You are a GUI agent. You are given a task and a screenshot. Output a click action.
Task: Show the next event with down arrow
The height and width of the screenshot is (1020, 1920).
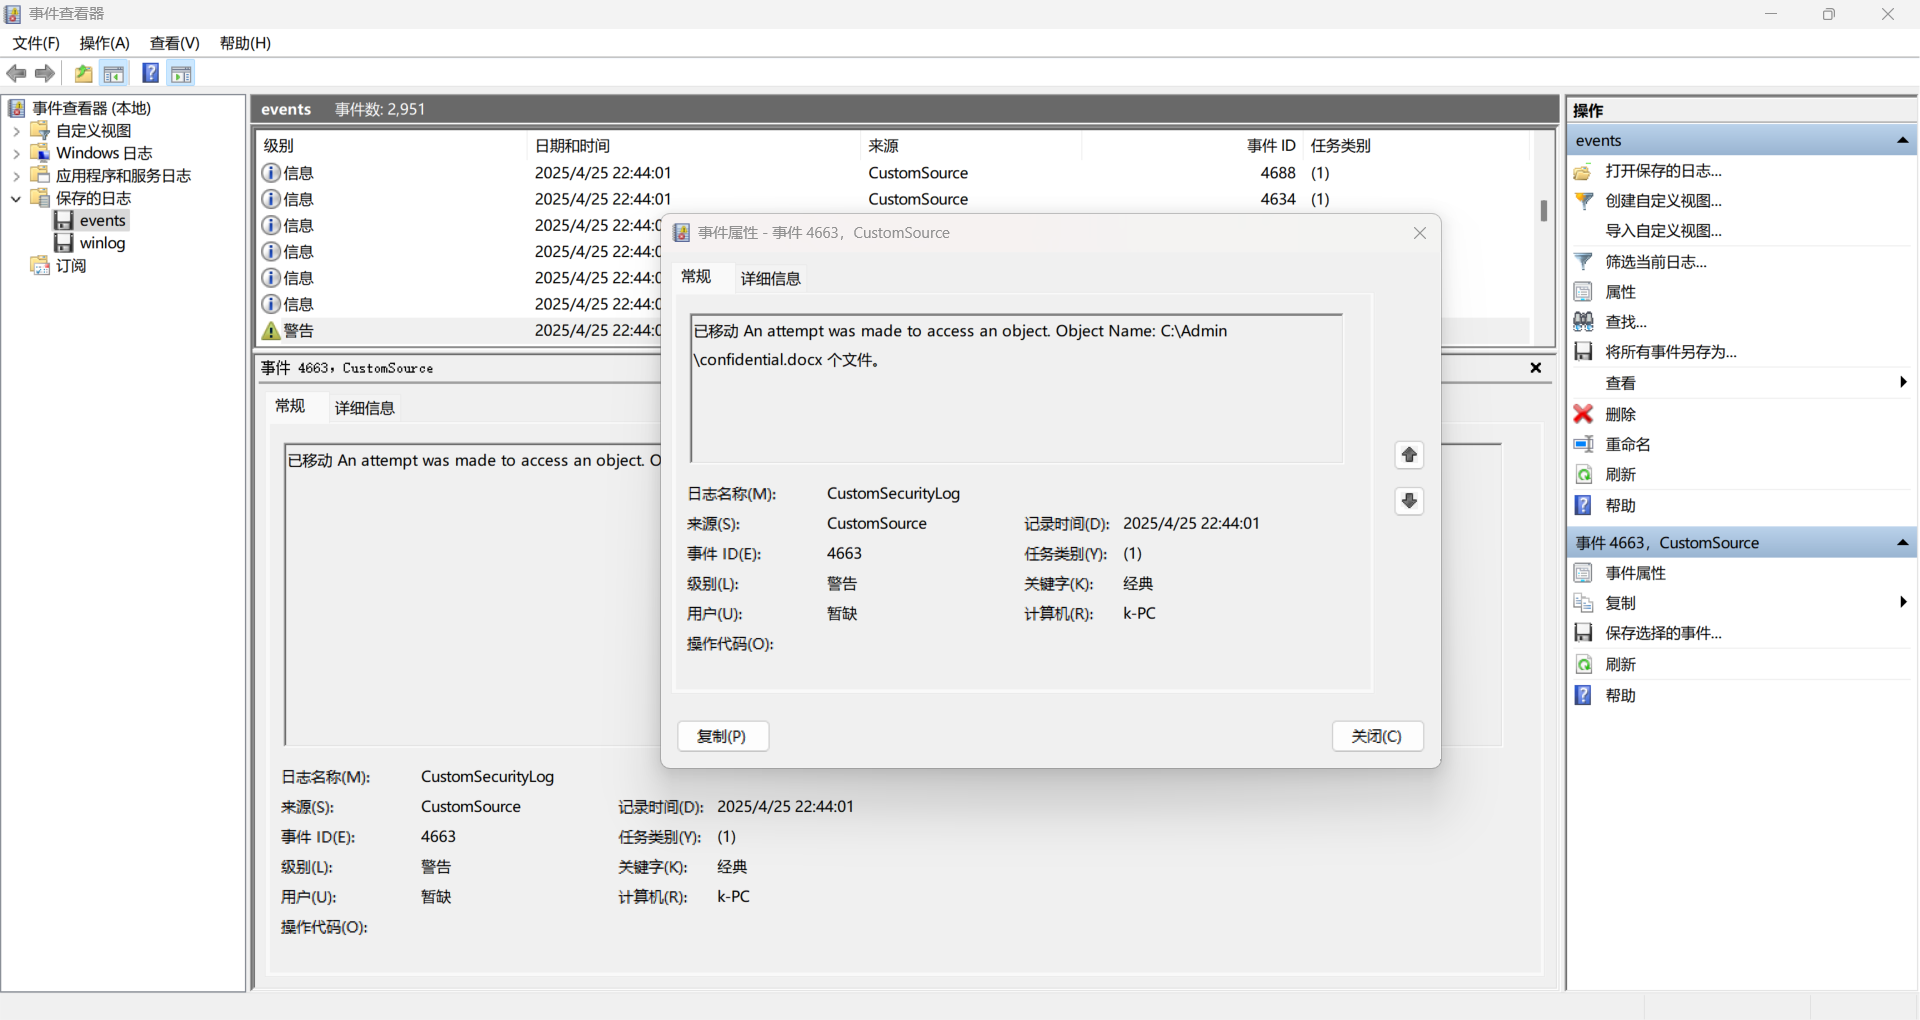pos(1409,501)
